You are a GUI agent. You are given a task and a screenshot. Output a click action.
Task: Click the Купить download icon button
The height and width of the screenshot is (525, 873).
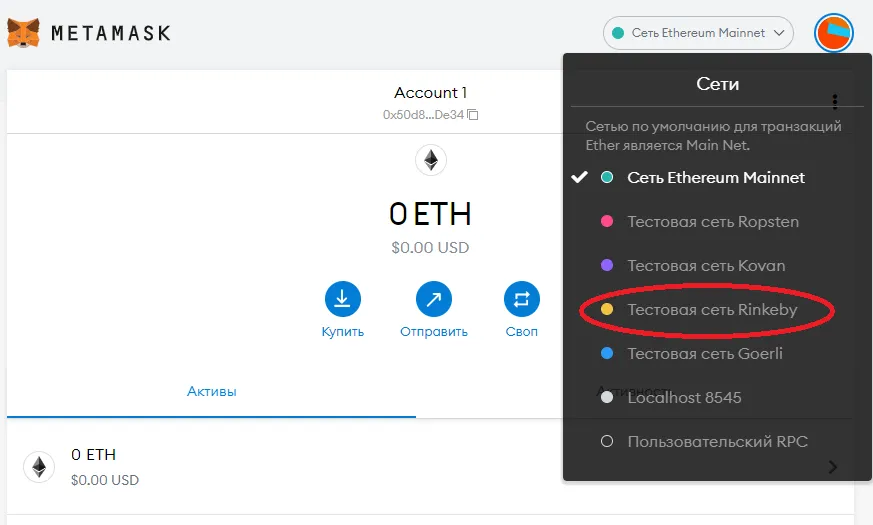point(343,299)
